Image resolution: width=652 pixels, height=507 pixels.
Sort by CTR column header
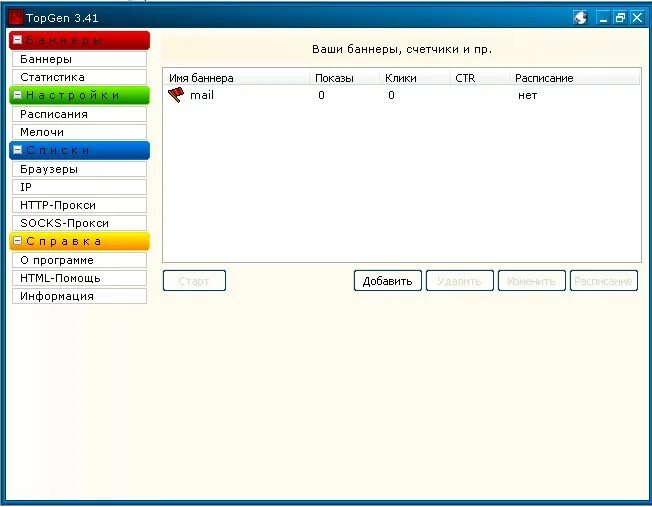click(479, 78)
